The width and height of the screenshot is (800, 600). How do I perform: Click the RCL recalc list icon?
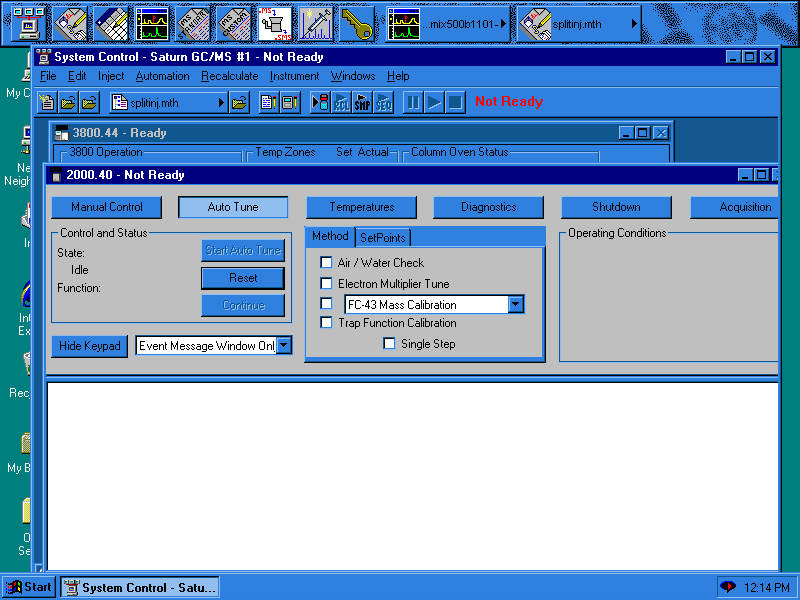click(341, 103)
